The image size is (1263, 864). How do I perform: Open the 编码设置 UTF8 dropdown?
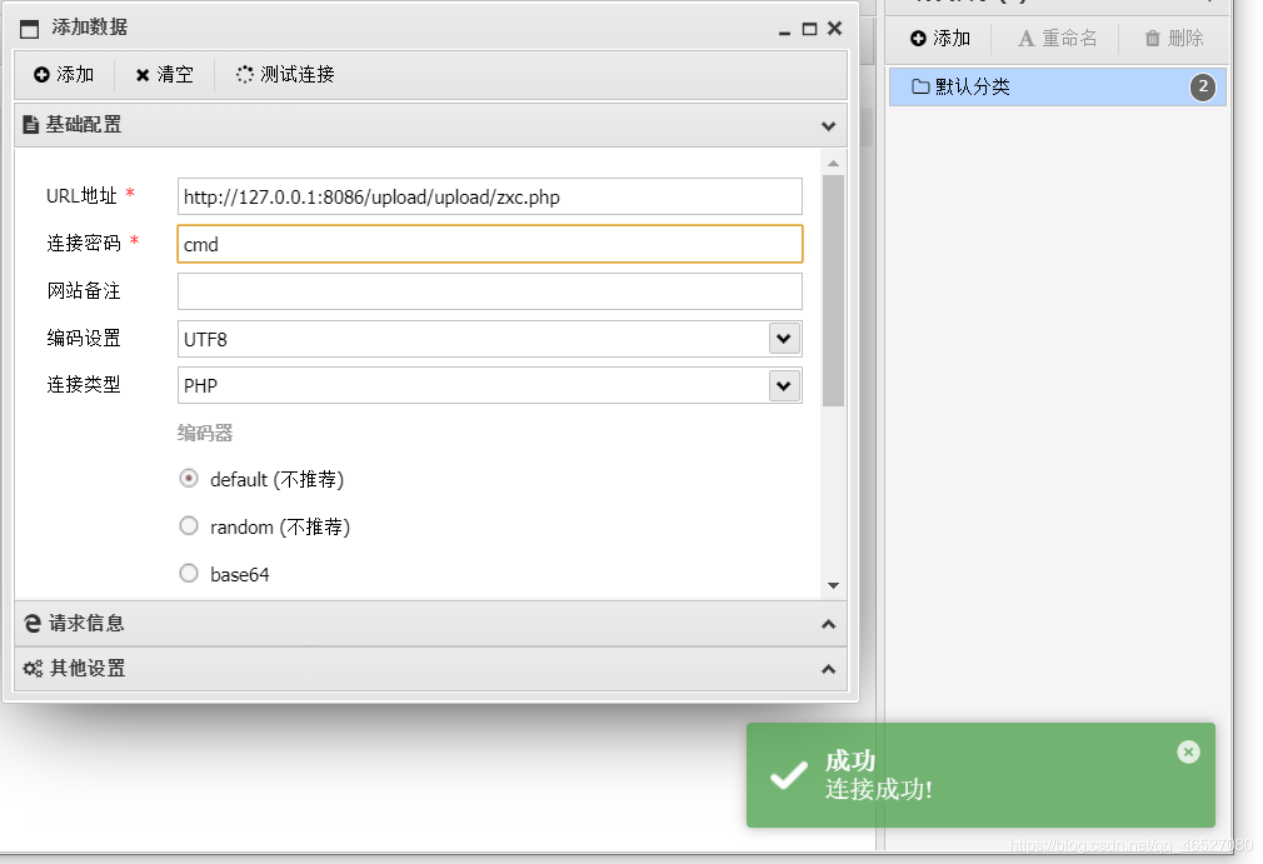(x=785, y=338)
